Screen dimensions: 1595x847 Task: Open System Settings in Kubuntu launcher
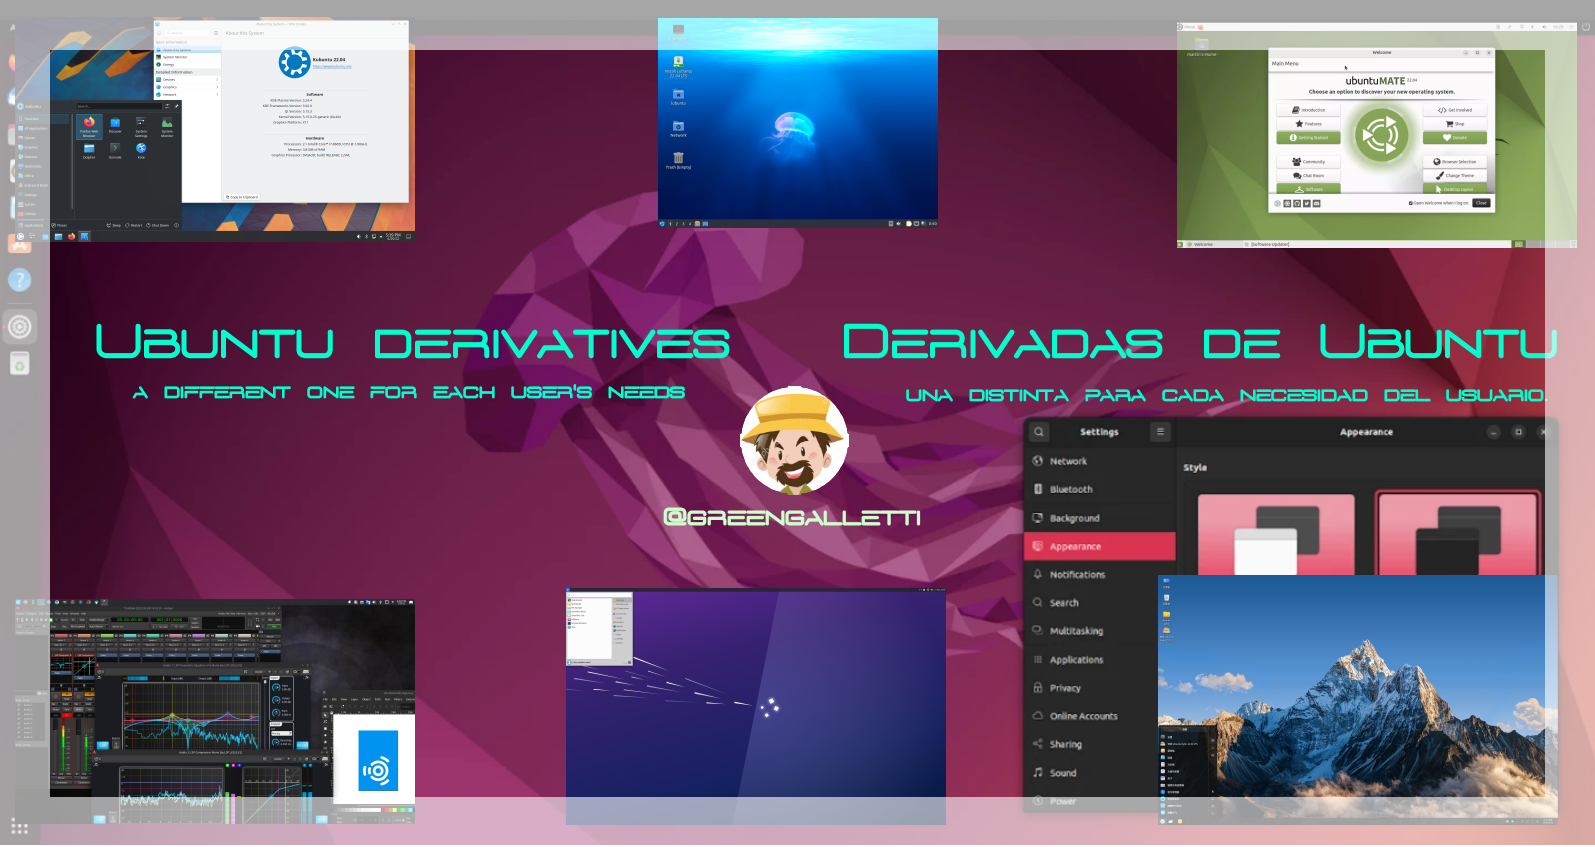point(141,126)
